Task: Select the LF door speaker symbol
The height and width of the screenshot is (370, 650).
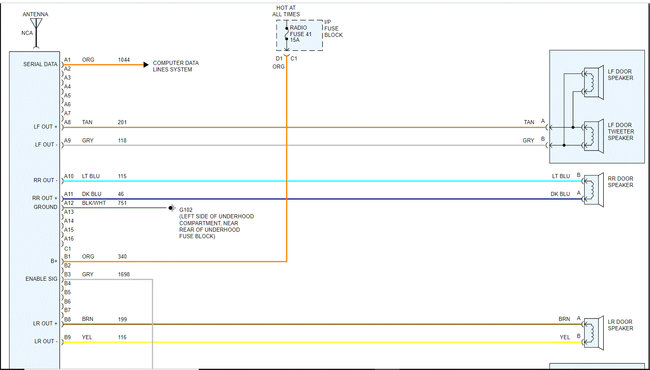Action: pyautogui.click(x=594, y=83)
